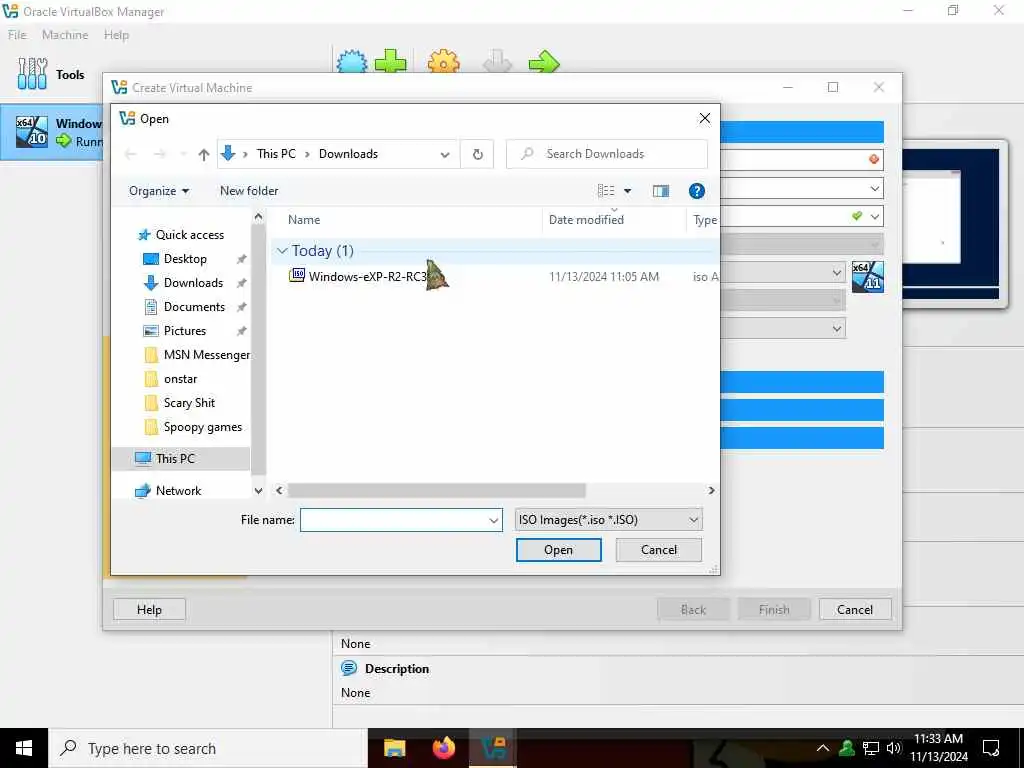
Task: Open the notification center icon
Action: [x=991, y=748]
